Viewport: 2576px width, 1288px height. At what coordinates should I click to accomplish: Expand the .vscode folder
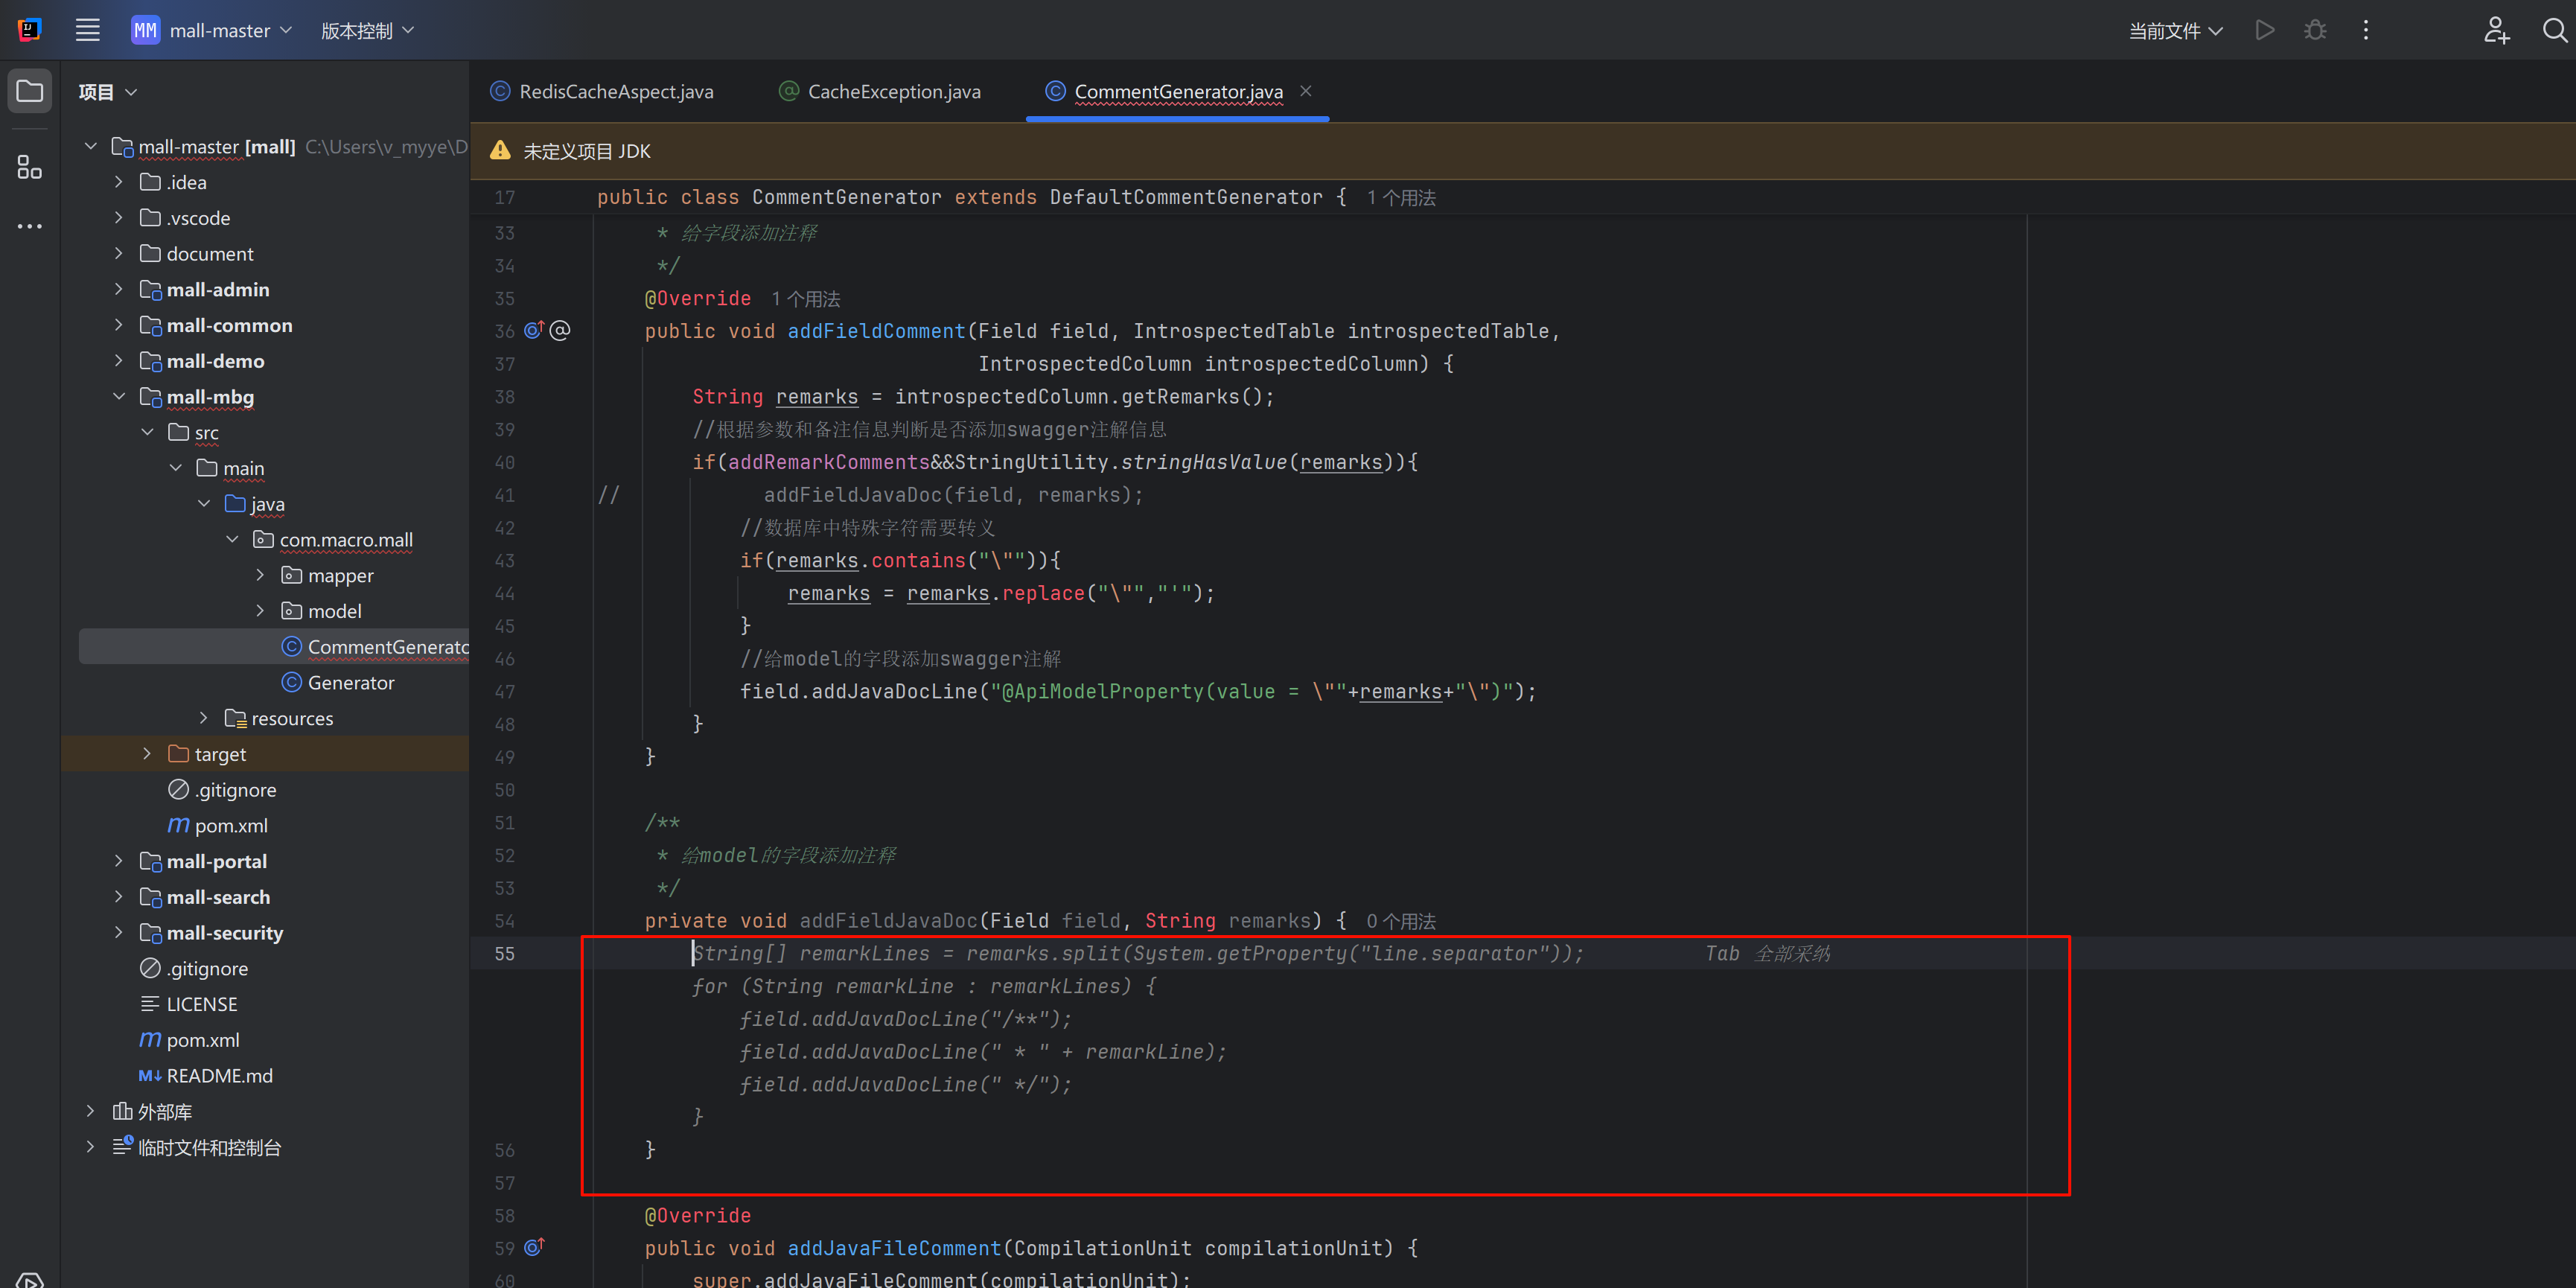click(x=119, y=218)
